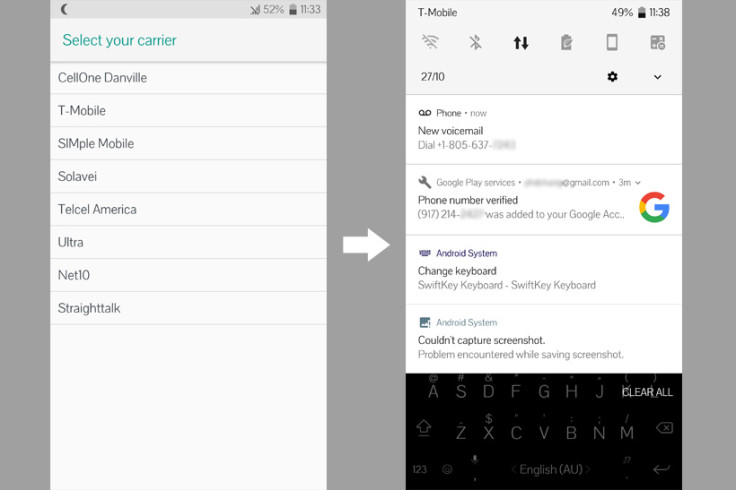
Task: Tap the rightmost quick settings tile icon
Action: [657, 42]
